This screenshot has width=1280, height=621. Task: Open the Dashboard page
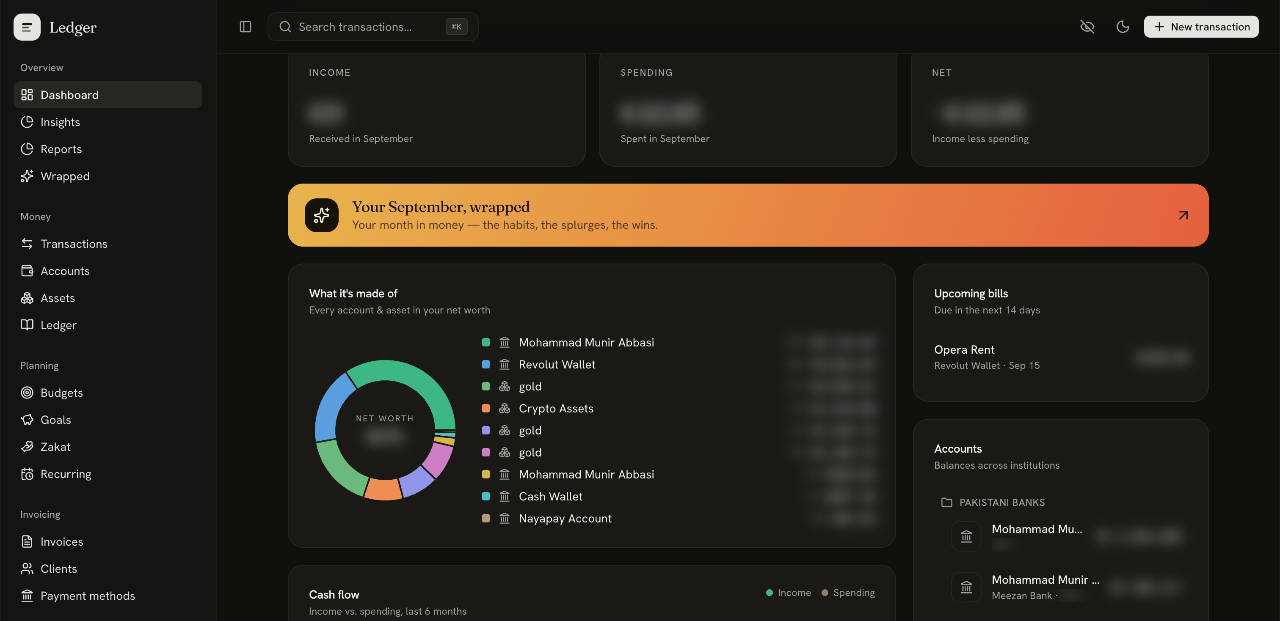(108, 95)
